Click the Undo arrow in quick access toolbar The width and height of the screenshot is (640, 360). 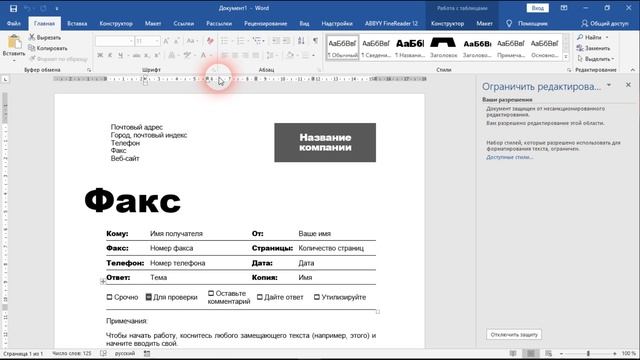click(x=27, y=8)
